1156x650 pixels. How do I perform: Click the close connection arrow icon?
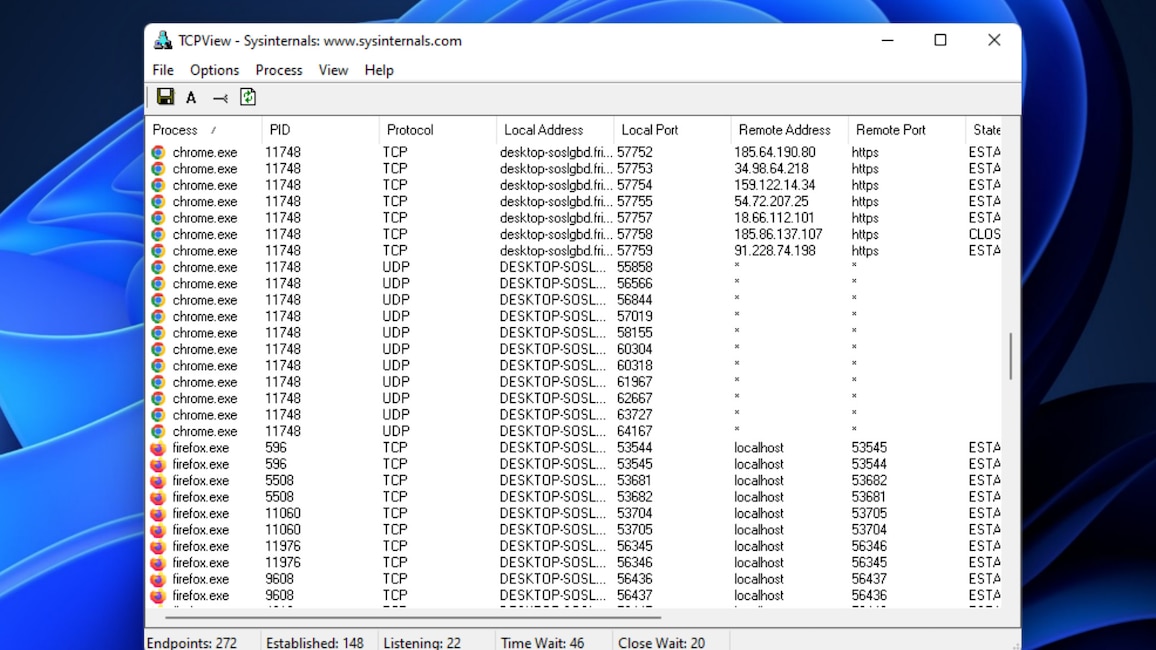(219, 97)
